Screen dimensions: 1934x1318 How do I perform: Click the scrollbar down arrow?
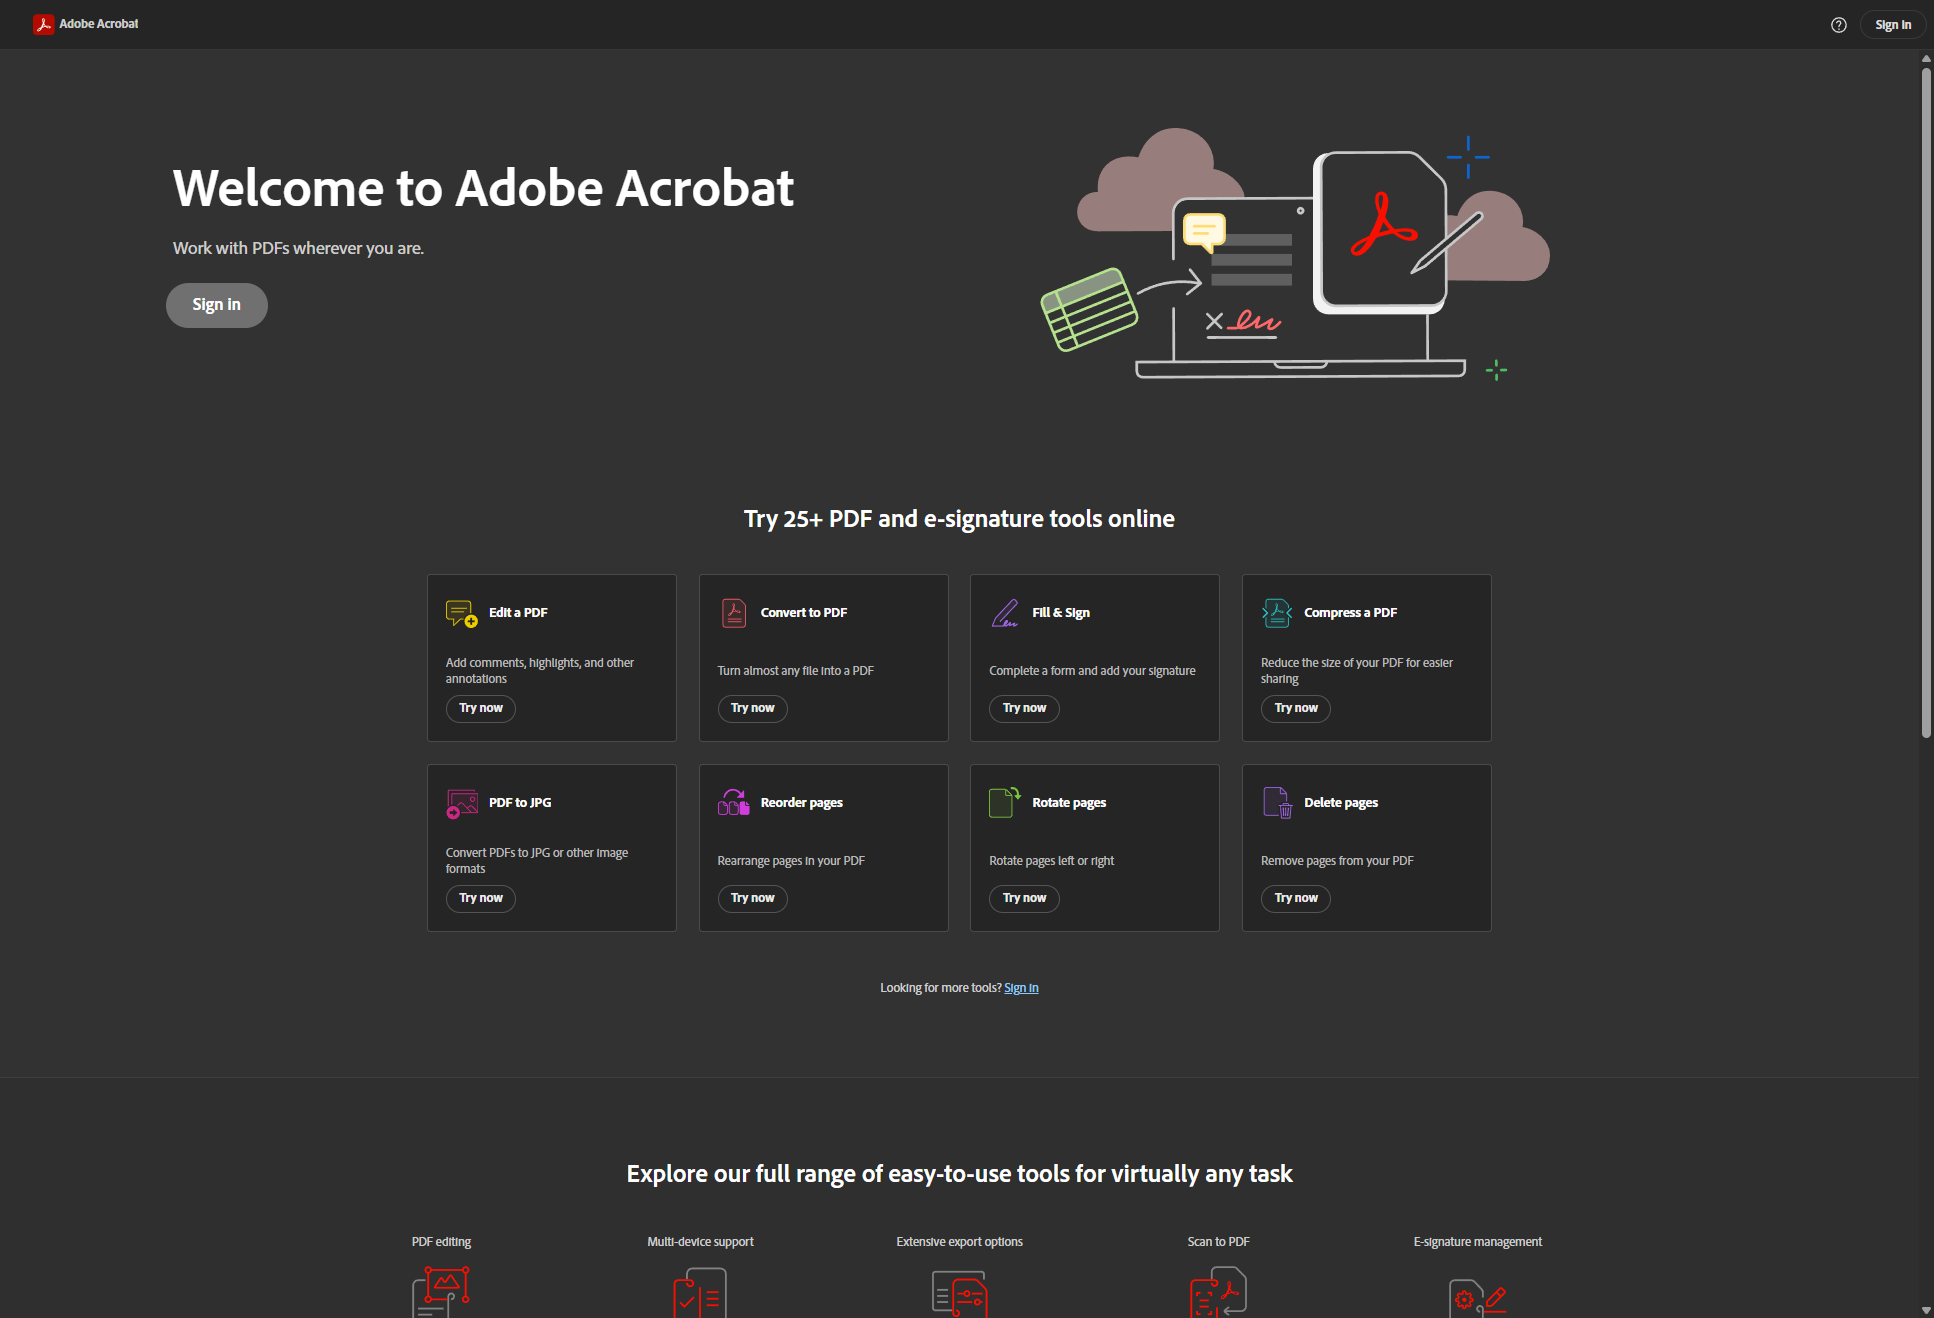(x=1926, y=1310)
